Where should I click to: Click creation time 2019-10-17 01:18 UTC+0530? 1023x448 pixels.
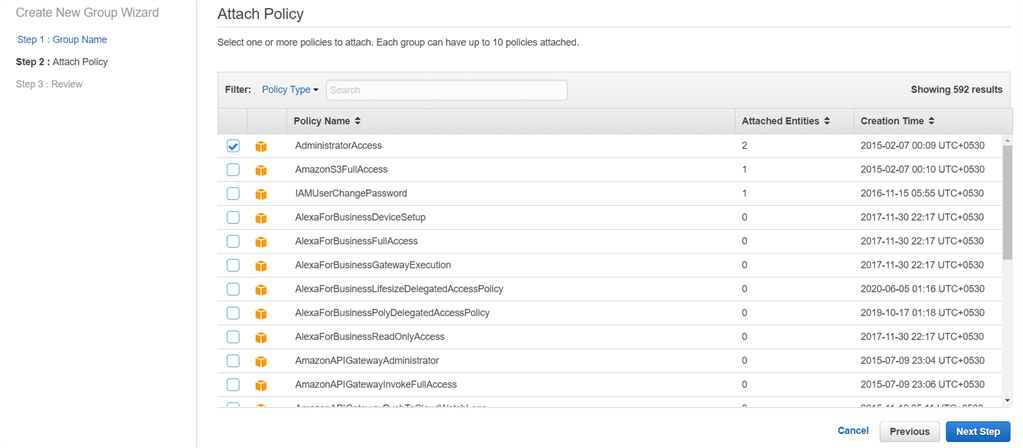(923, 313)
